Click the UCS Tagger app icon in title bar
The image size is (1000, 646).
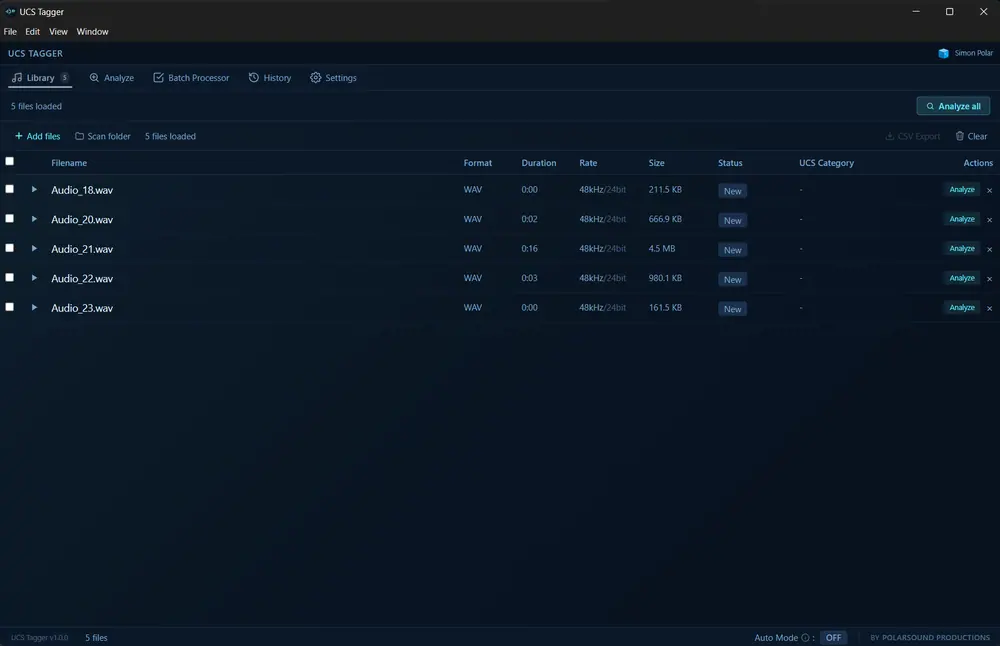click(10, 11)
